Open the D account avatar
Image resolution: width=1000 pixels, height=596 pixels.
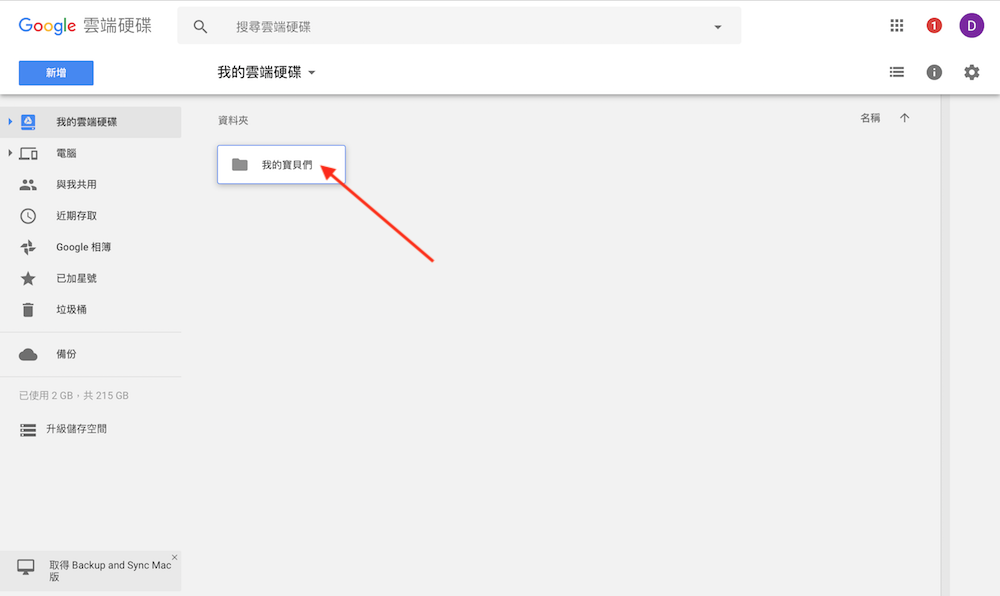point(971,25)
